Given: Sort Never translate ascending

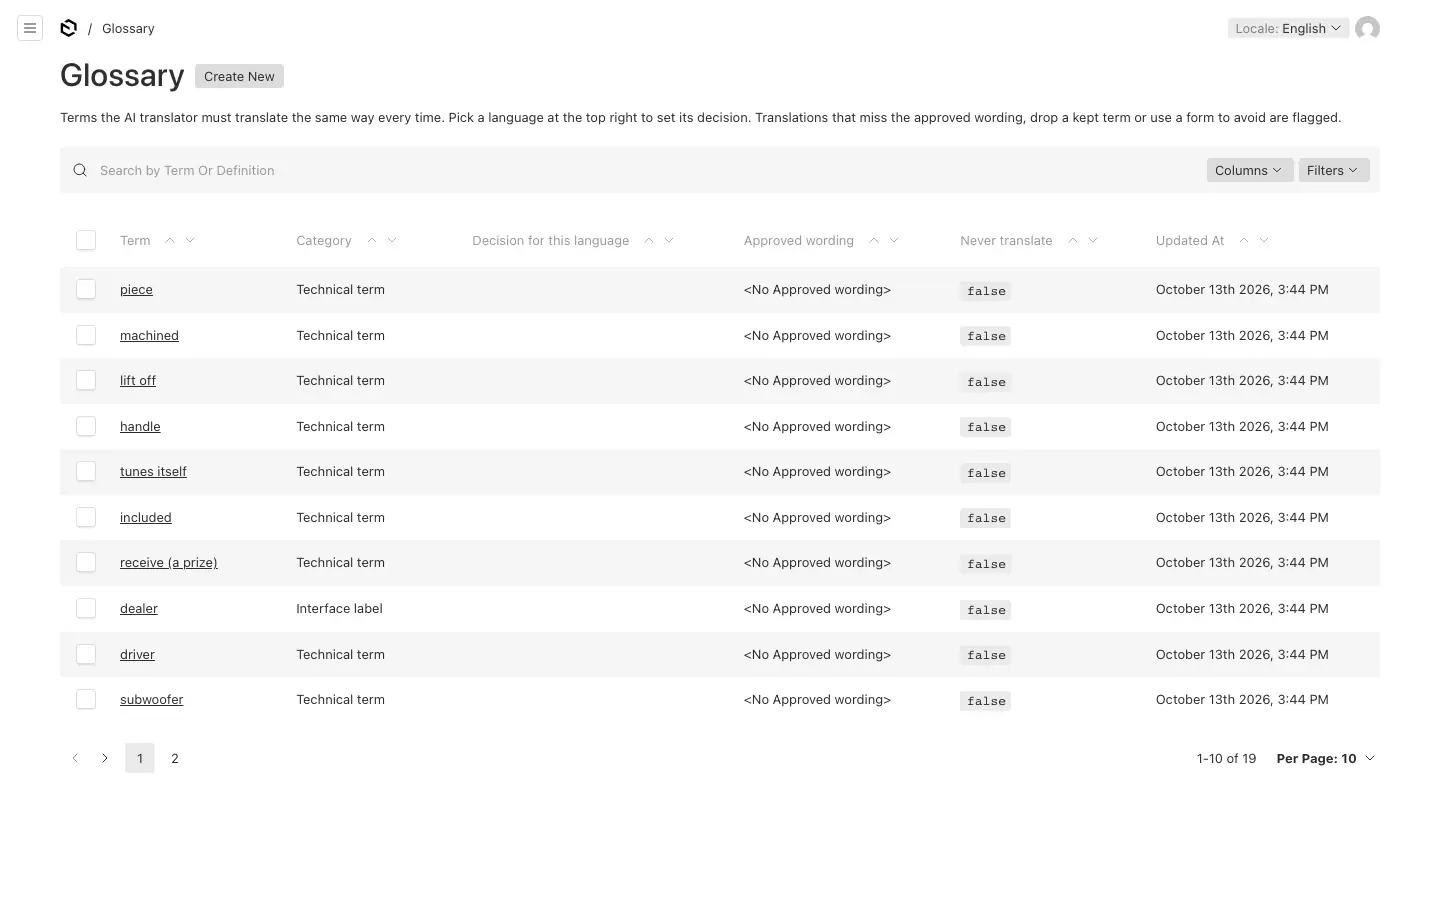Looking at the screenshot, I should tap(1073, 240).
